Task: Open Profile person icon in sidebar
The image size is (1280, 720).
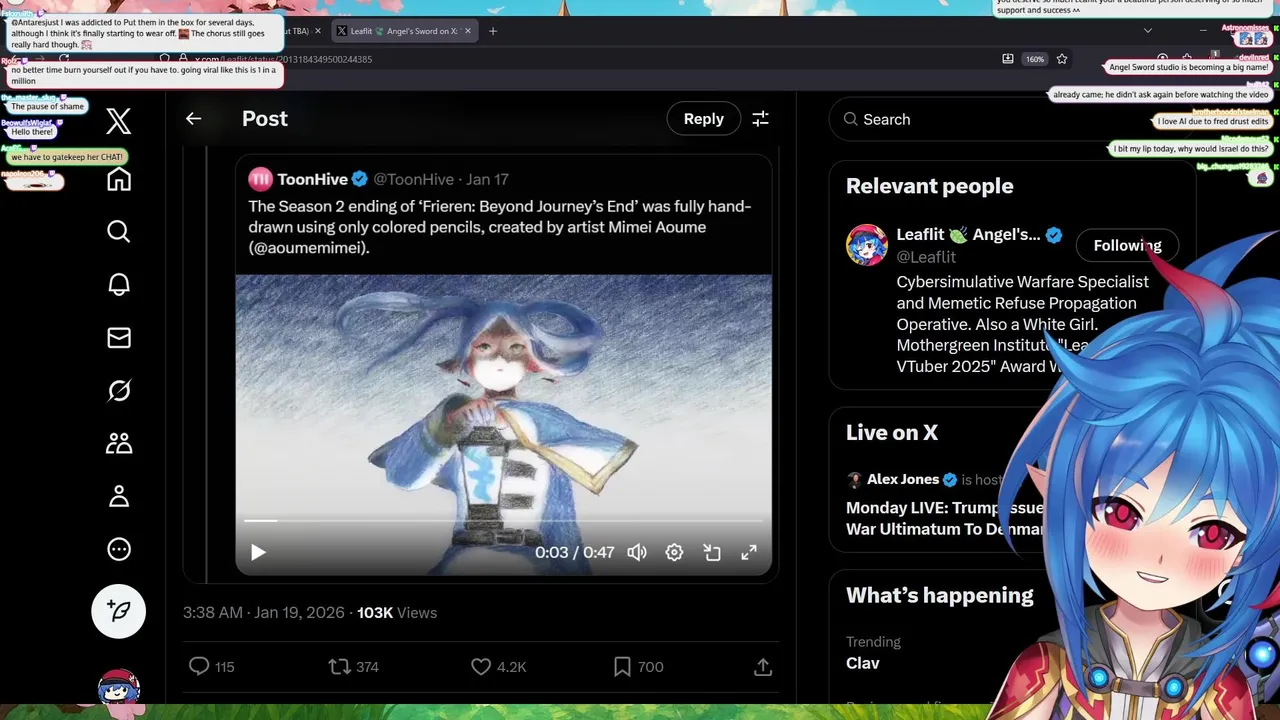Action: coord(118,496)
